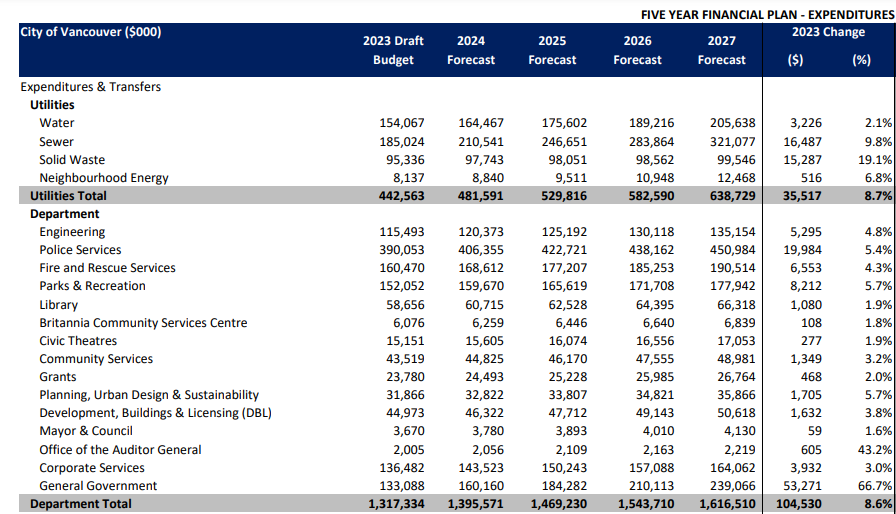Select Department Total 2027 value 1,616,510
Screen dimensions: 896x514
click(727, 504)
